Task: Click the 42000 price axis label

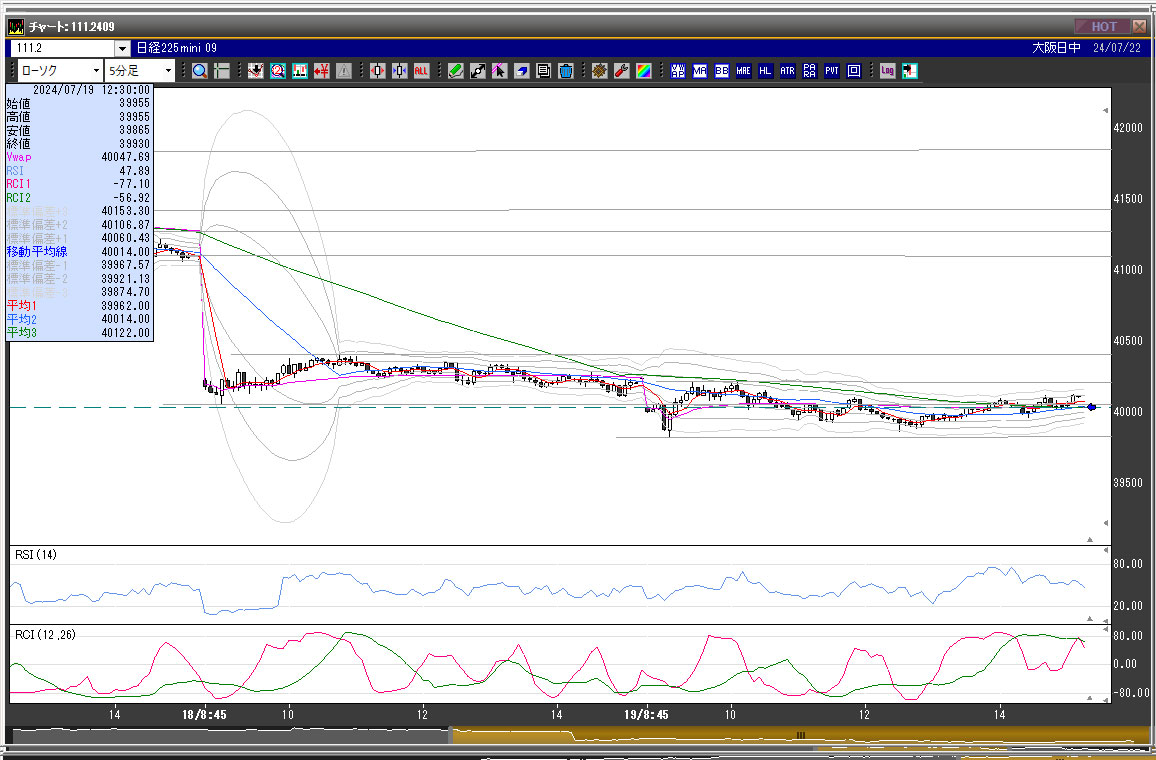Action: [x=1128, y=128]
